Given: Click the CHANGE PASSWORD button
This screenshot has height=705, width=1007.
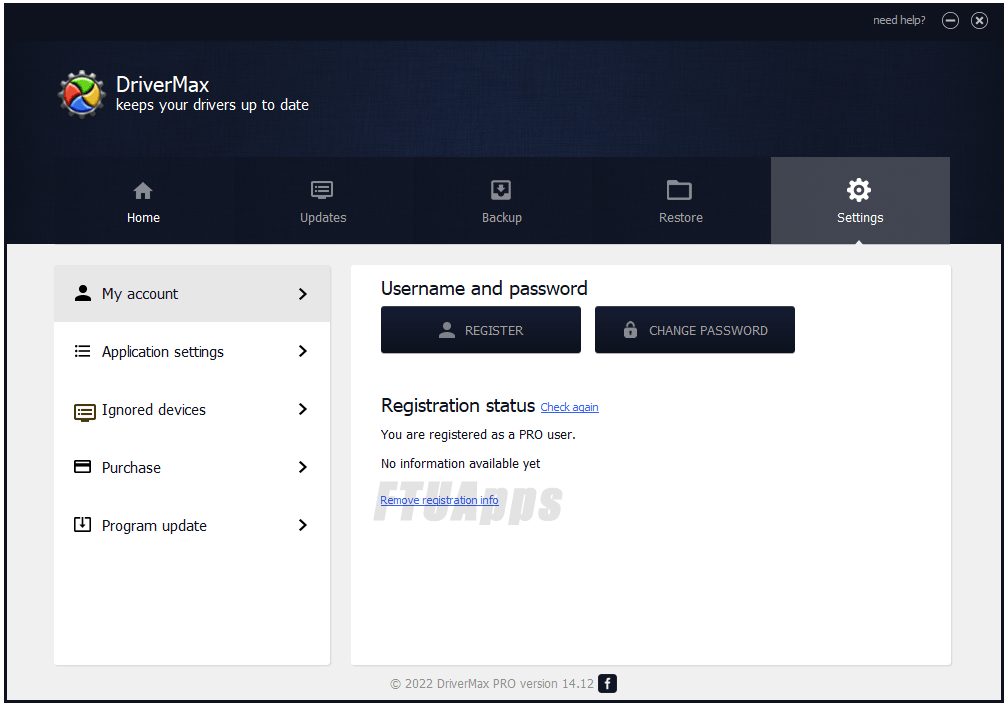Looking at the screenshot, I should (x=695, y=330).
